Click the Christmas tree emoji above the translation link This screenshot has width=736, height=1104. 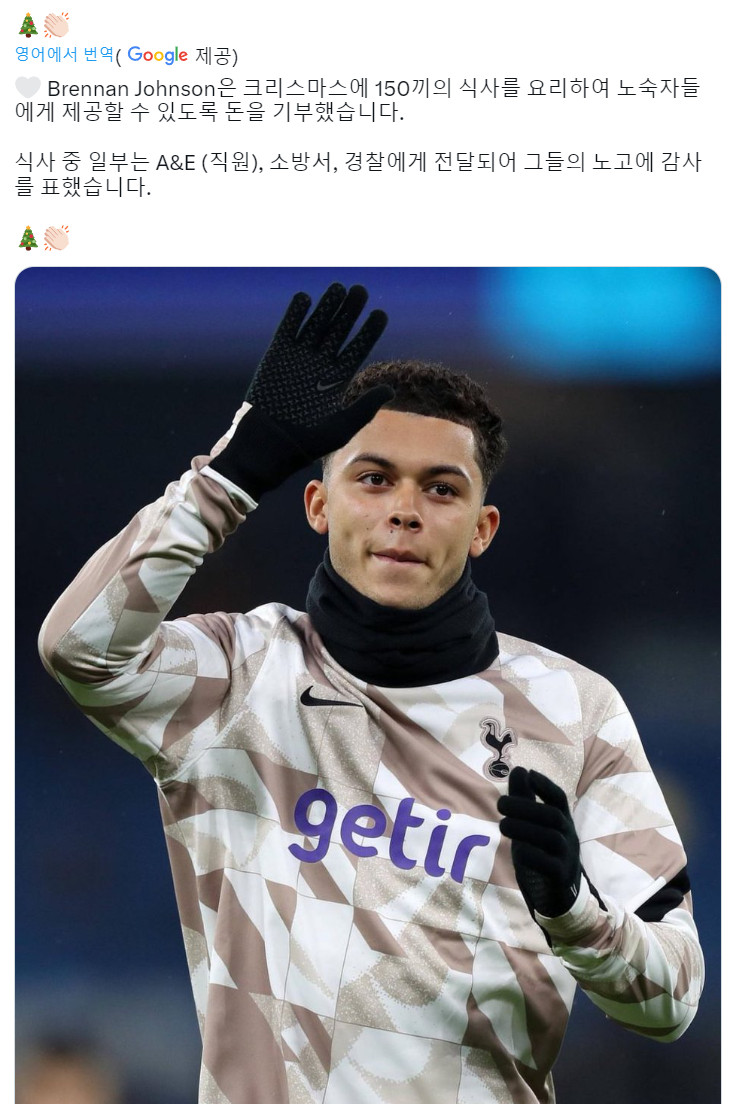point(28,25)
